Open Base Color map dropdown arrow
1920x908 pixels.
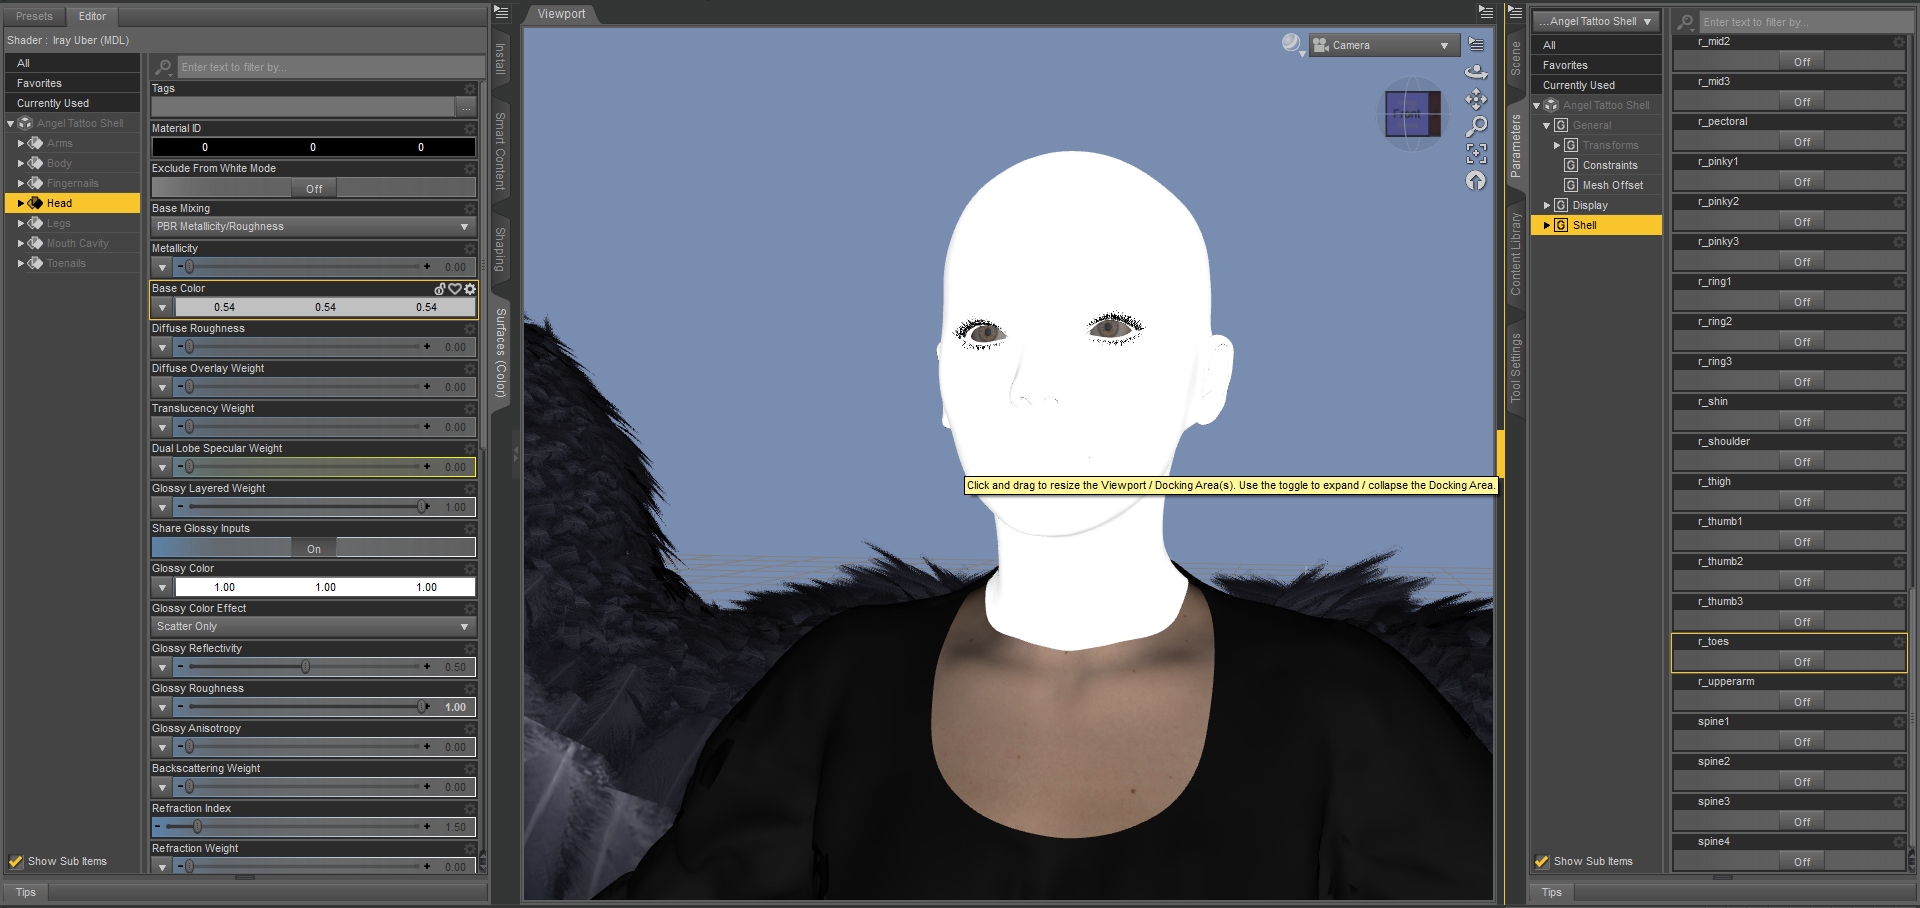point(163,307)
